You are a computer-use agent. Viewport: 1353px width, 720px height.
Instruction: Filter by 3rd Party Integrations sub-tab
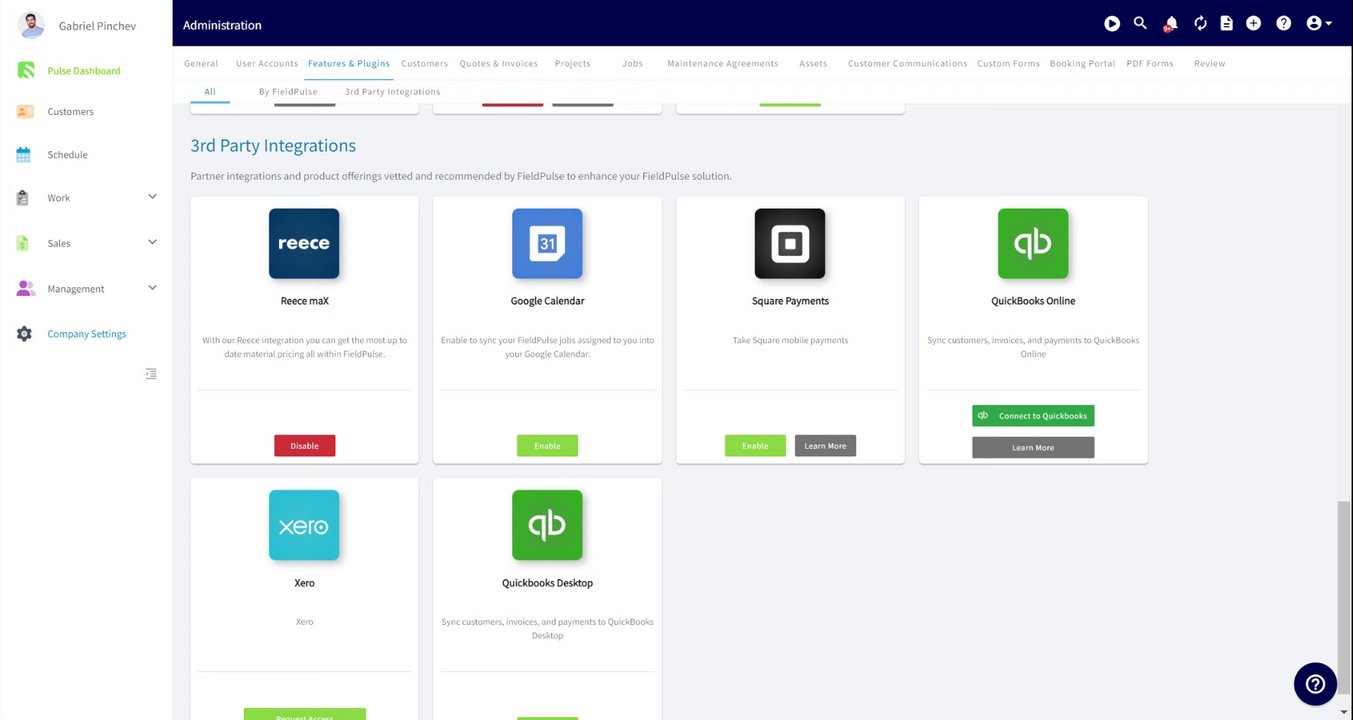click(x=392, y=91)
